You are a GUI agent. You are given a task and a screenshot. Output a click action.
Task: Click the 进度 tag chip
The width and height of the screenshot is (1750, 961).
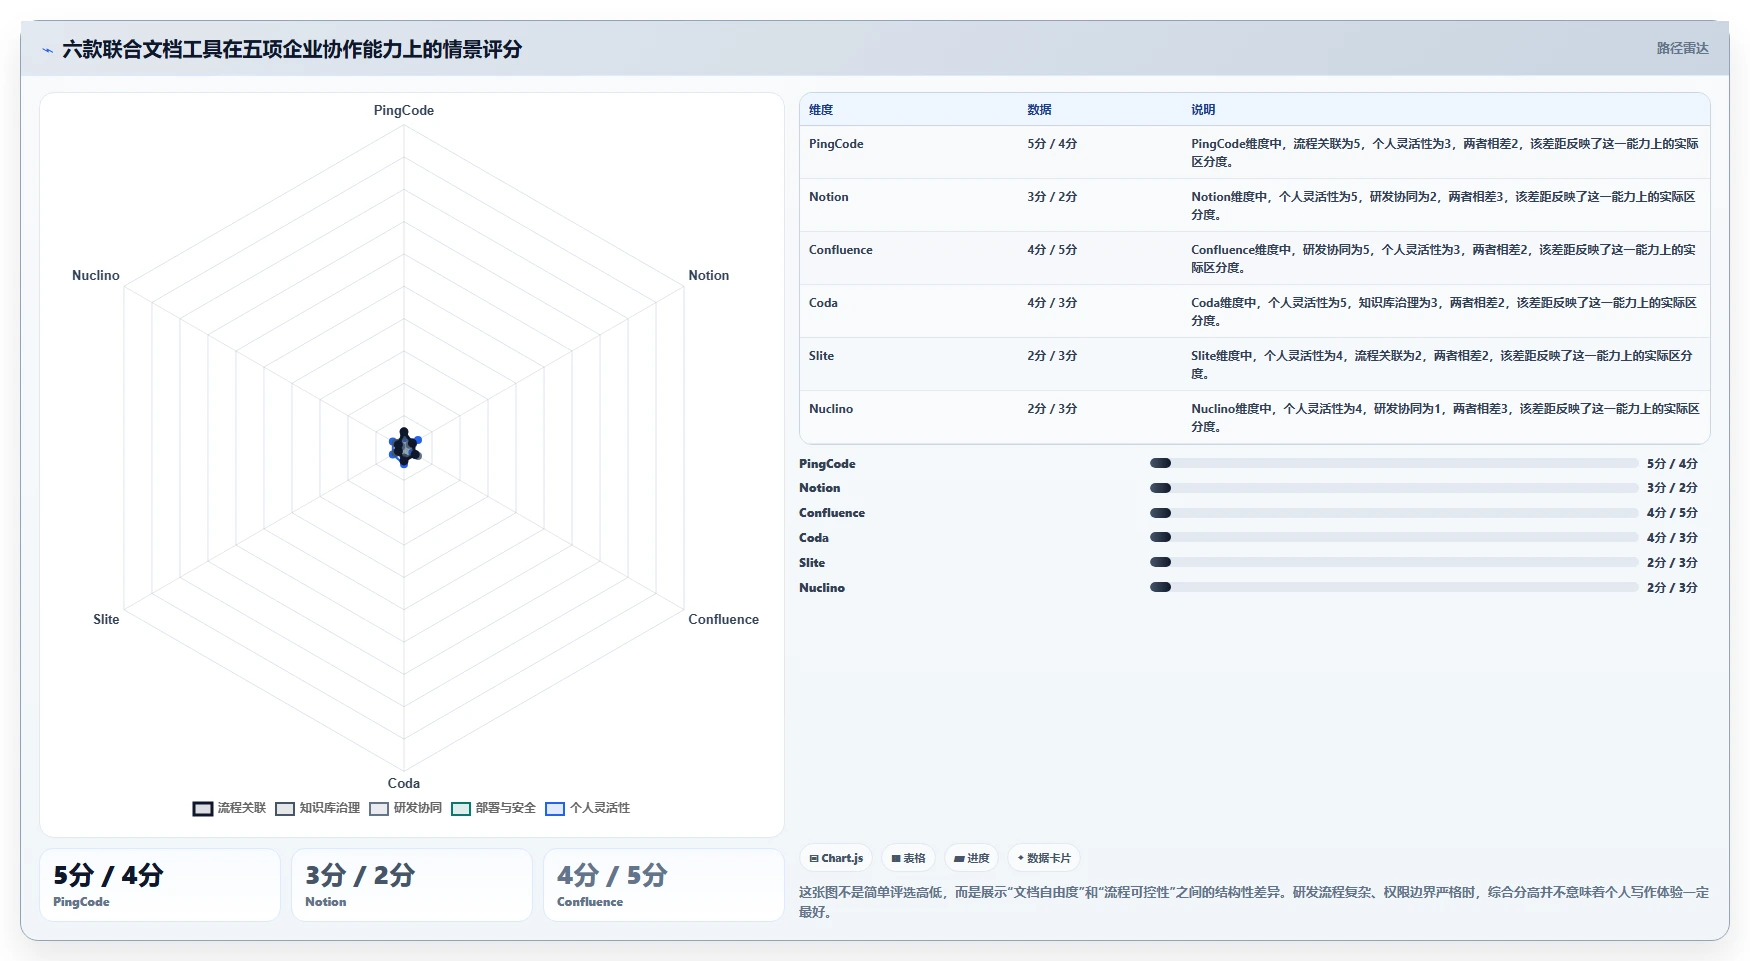click(971, 858)
